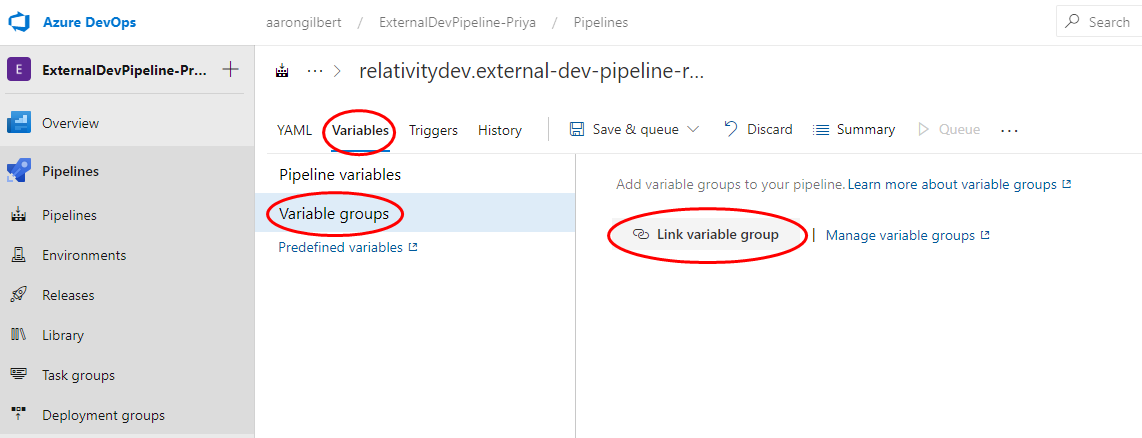Click the Queue play triangle icon
This screenshot has width=1142, height=438.
point(924,129)
